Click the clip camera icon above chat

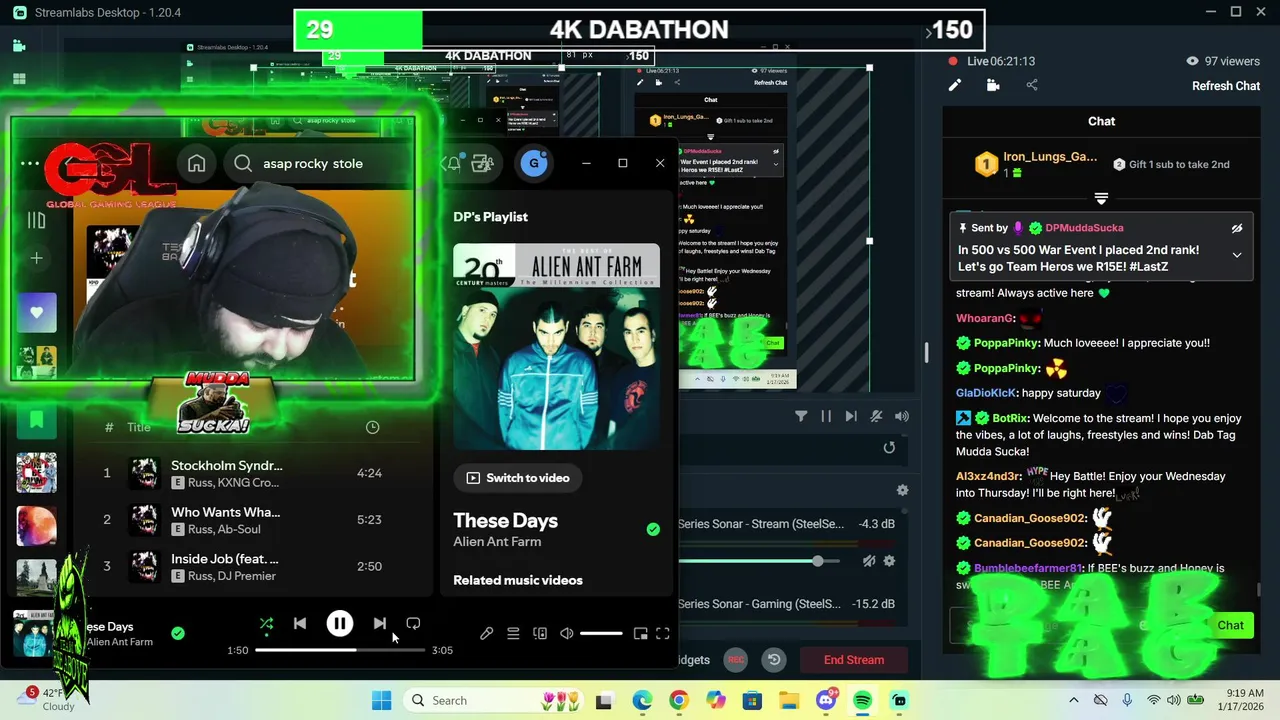coord(993,85)
